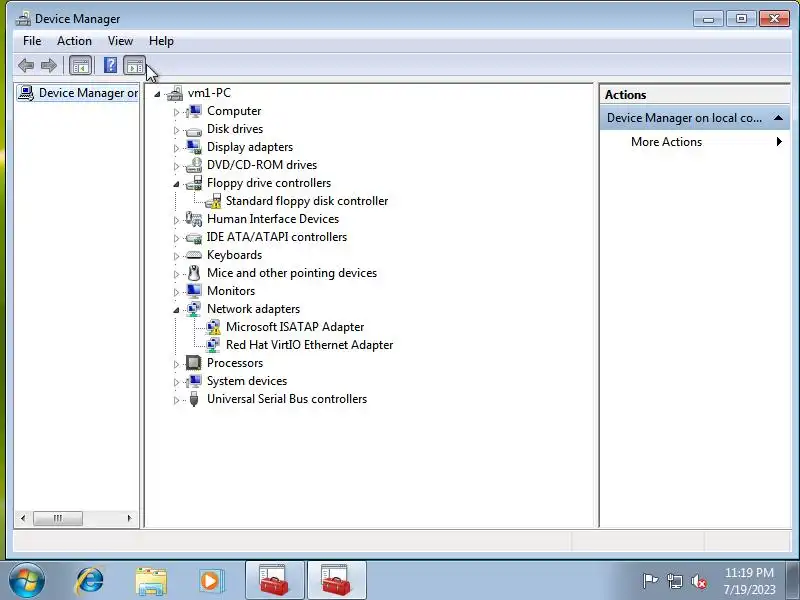Collapse the Device Manager on local computer actions header
This screenshot has height=600, width=800.
(778, 118)
